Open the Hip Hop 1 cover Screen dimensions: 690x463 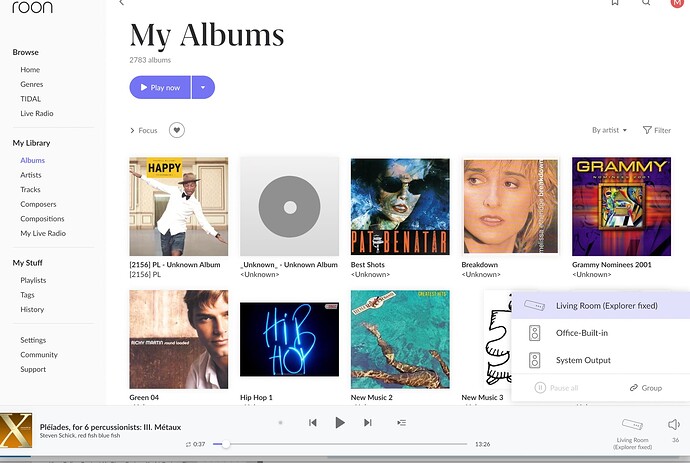pos(290,339)
